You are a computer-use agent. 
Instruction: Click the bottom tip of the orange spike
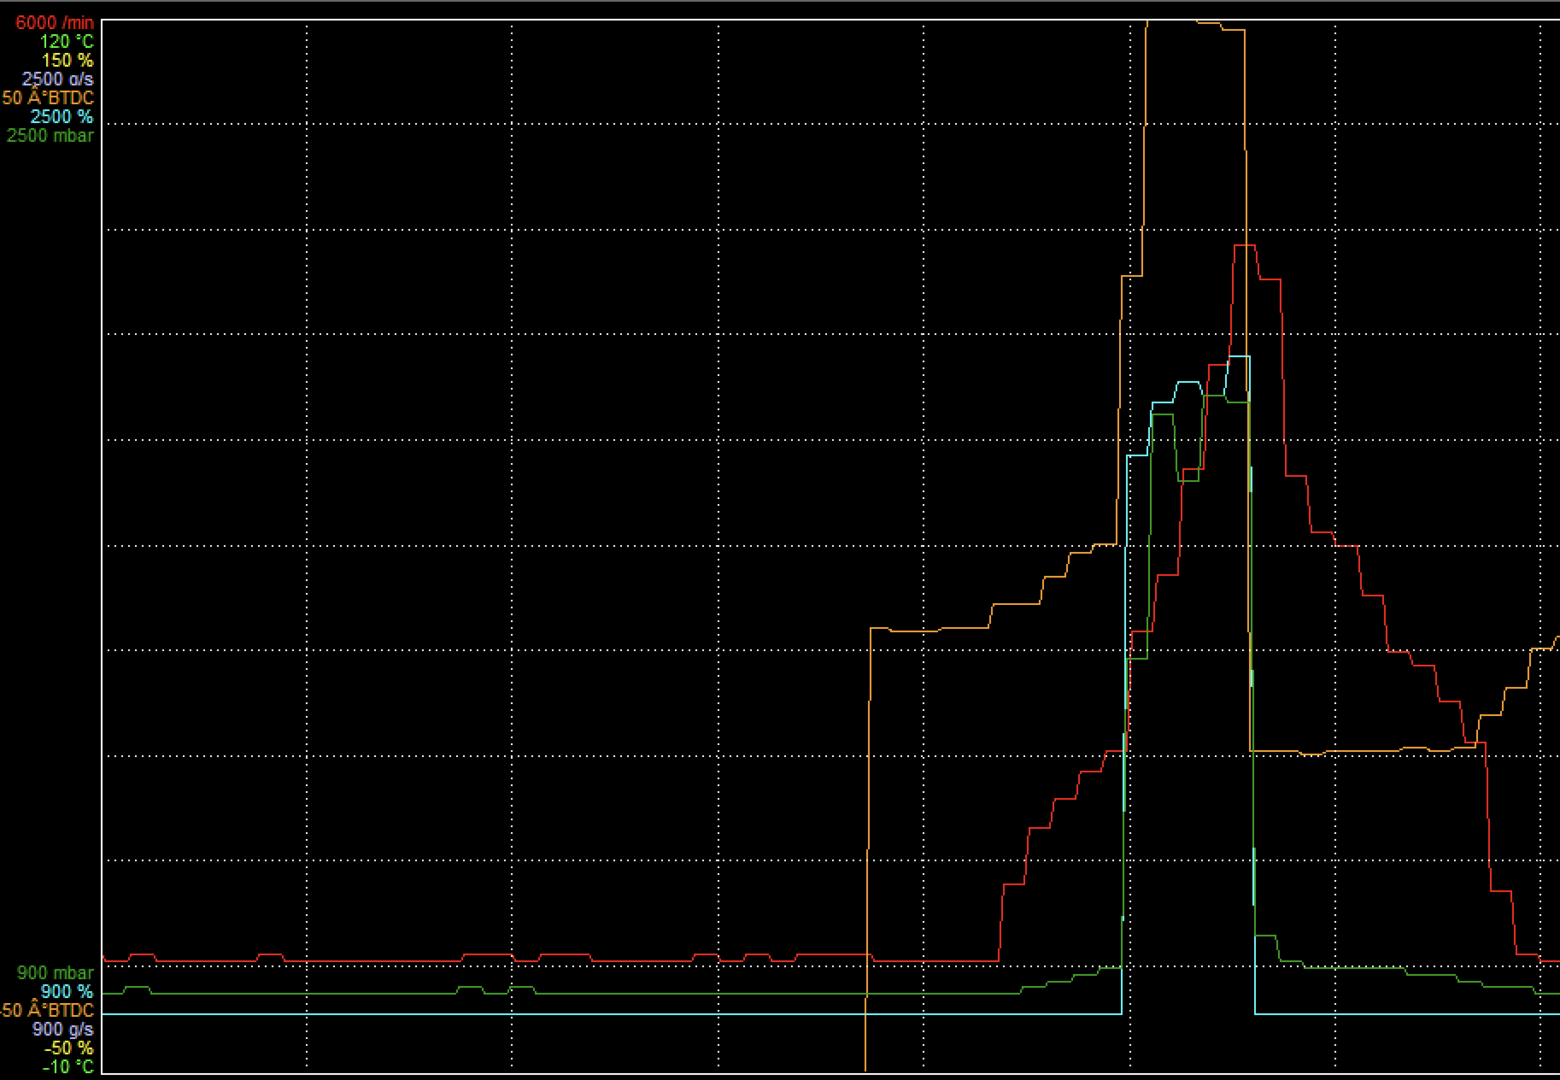click(x=865, y=1068)
